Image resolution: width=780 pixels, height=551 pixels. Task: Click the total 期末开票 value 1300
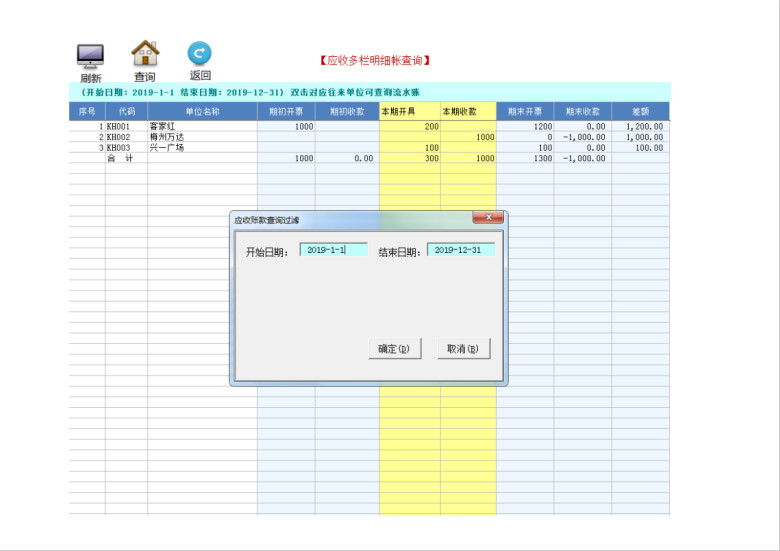[543, 158]
